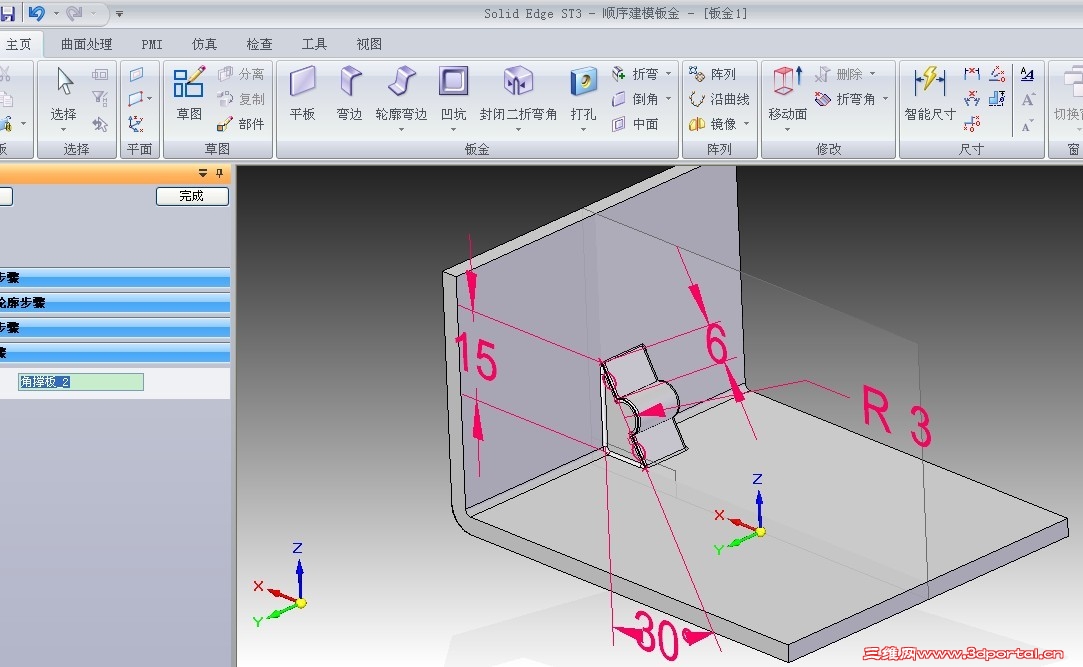The image size is (1083, 667).
Task: Open the quick access toolbar customize arrow
Action: 119,14
